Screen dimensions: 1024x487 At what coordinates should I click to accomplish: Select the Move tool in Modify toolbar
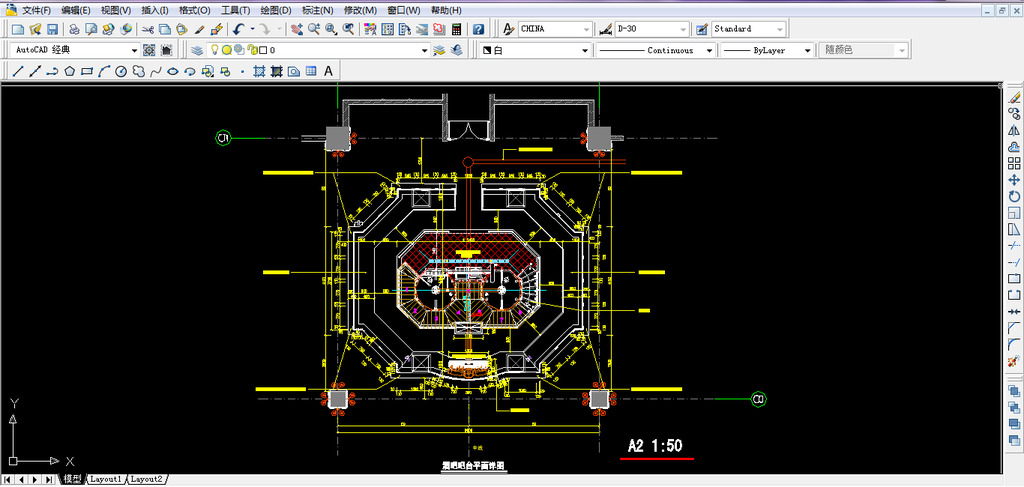coord(1014,179)
